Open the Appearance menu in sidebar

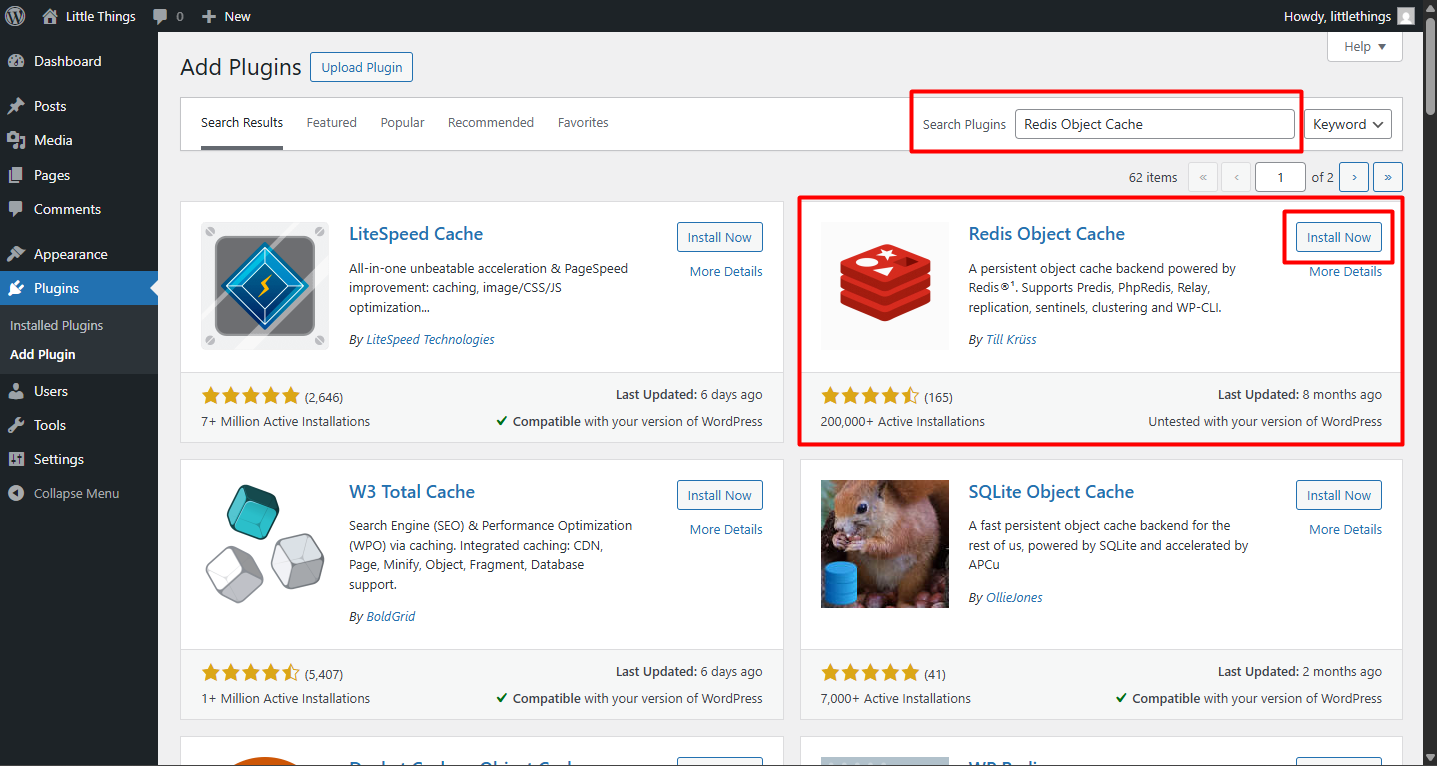coord(70,254)
